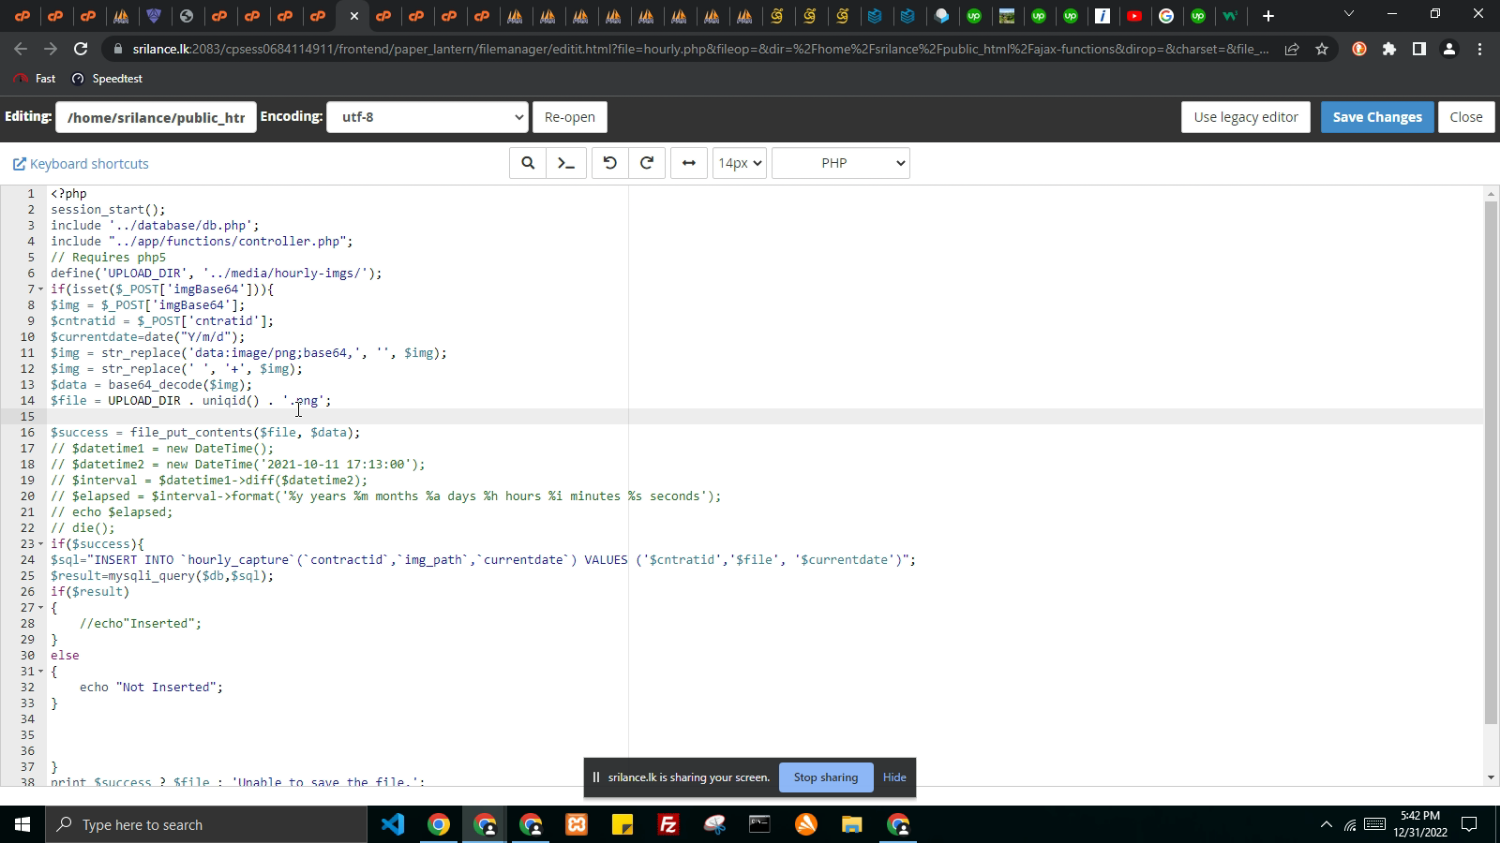1500x843 pixels.
Task: Bookmark this page with star icon
Action: coord(1322,49)
